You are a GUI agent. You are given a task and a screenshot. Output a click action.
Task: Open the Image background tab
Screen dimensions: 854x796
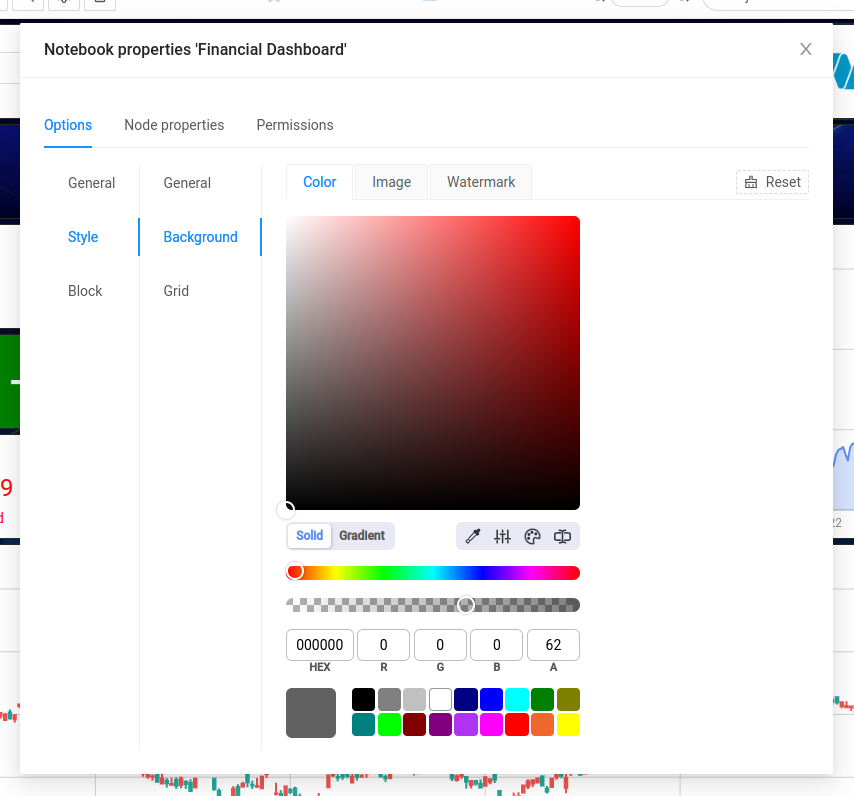click(x=391, y=182)
